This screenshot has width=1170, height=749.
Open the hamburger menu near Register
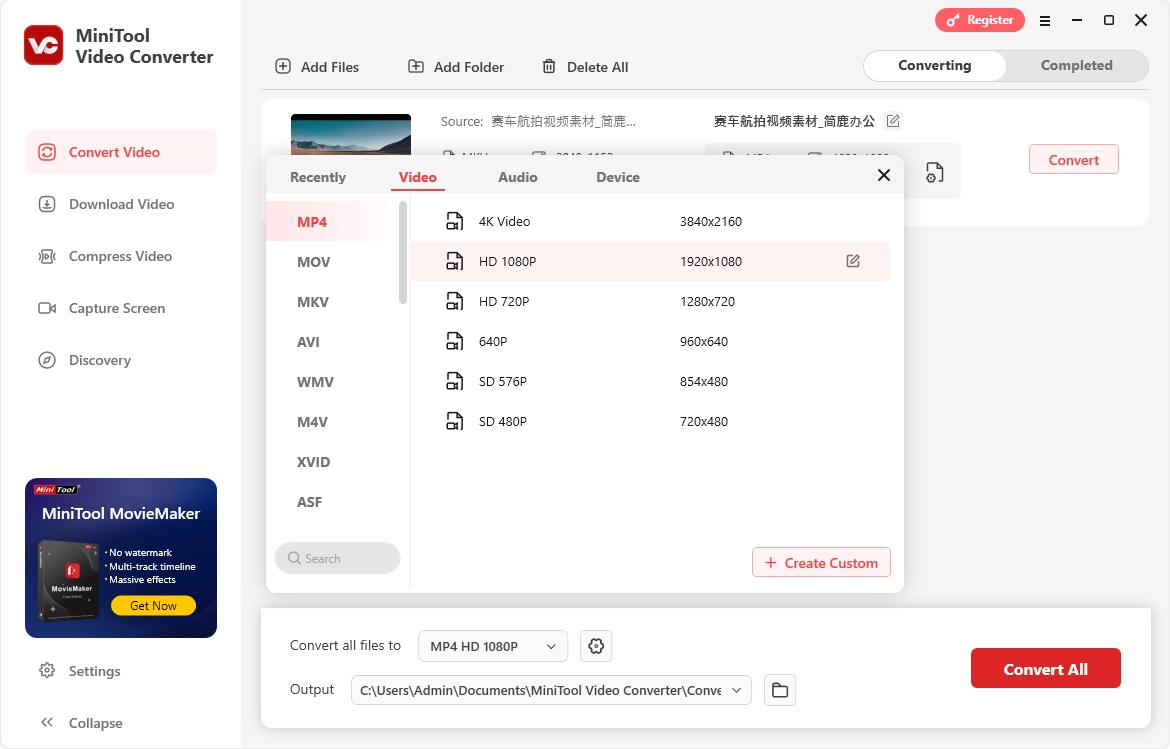click(1045, 20)
